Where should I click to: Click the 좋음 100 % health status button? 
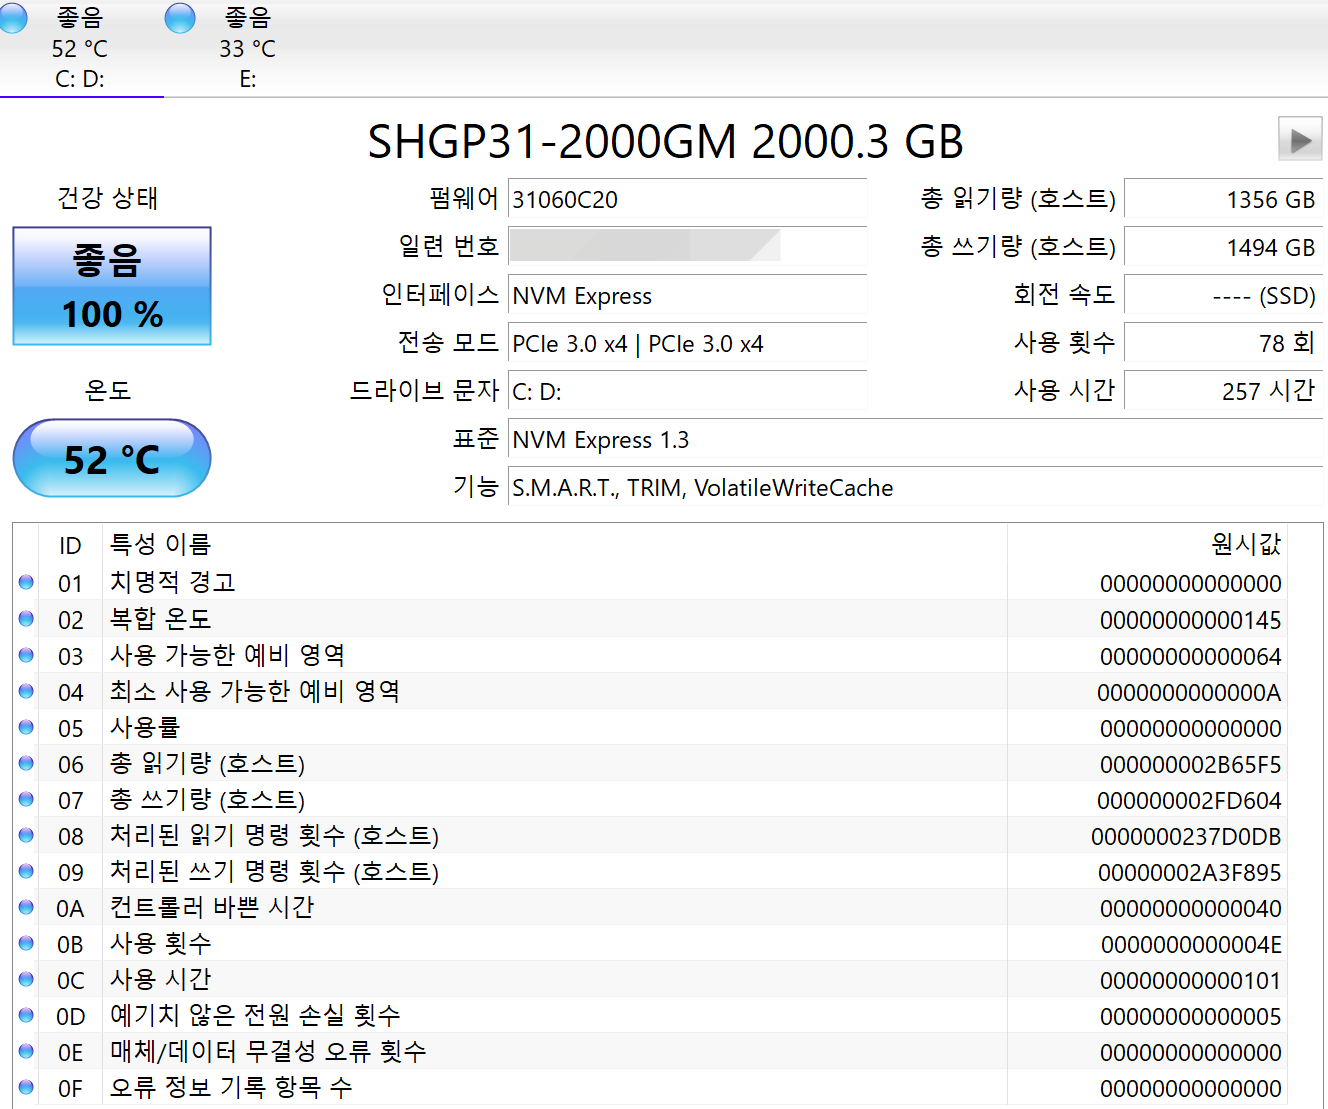[x=112, y=286]
